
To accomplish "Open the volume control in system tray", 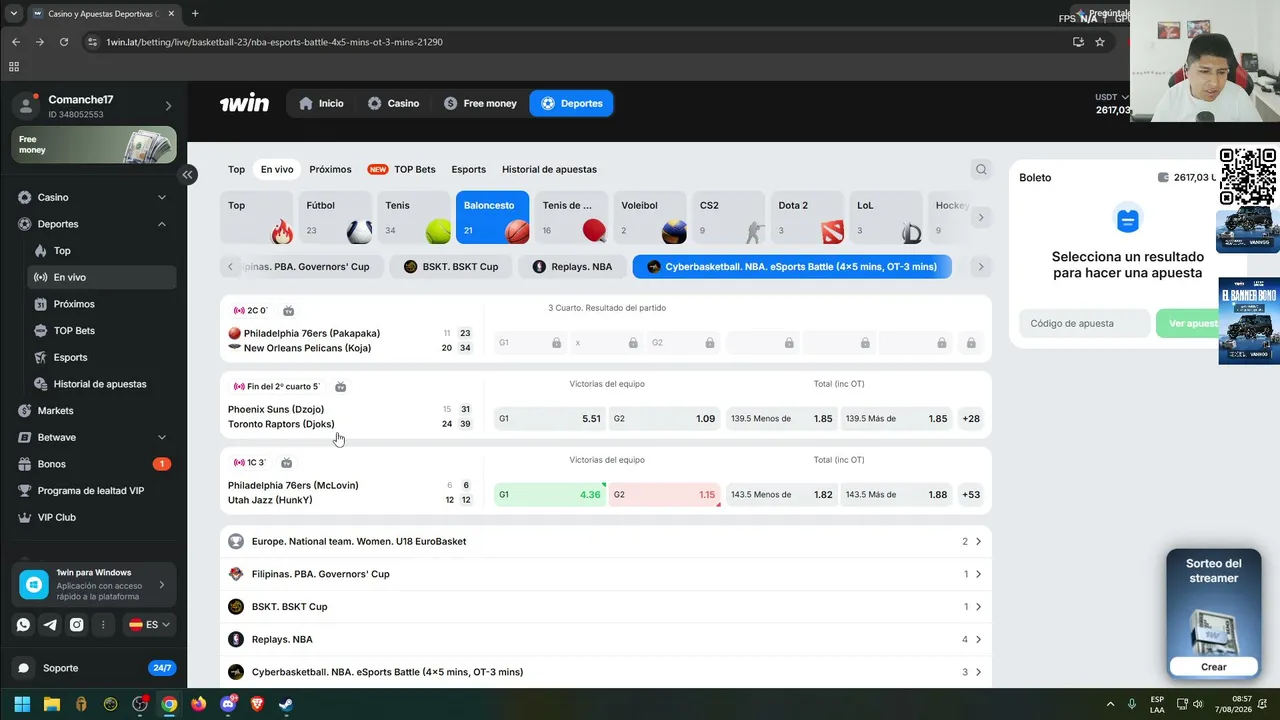I will click(x=1198, y=704).
